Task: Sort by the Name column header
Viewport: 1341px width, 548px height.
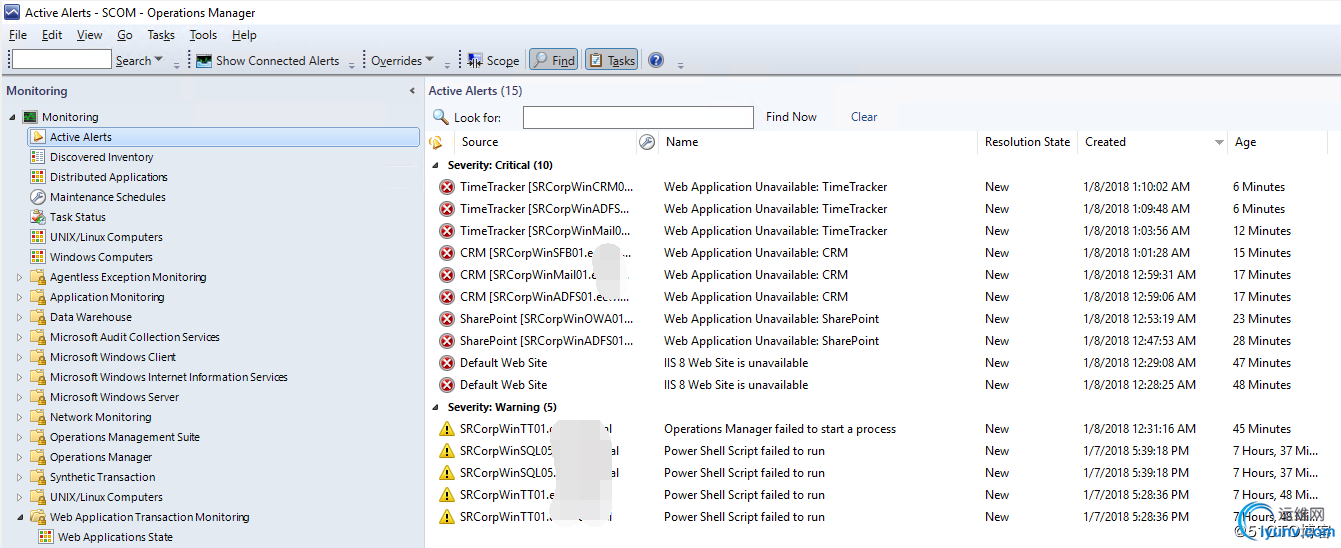Action: (x=819, y=142)
